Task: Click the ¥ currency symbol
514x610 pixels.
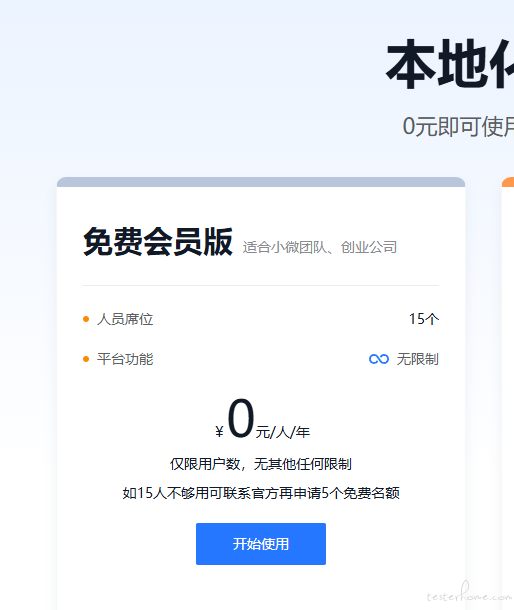Action: [219, 431]
